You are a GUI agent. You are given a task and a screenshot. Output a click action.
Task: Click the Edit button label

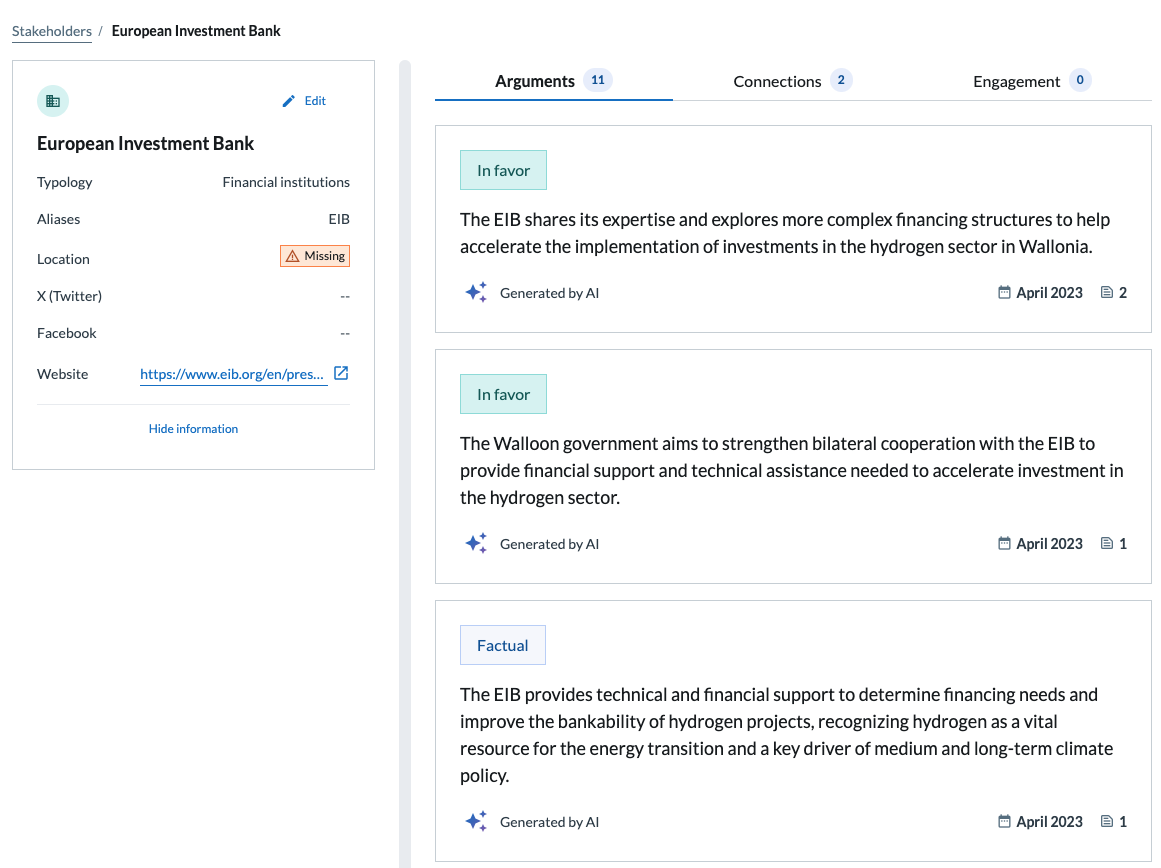click(315, 101)
